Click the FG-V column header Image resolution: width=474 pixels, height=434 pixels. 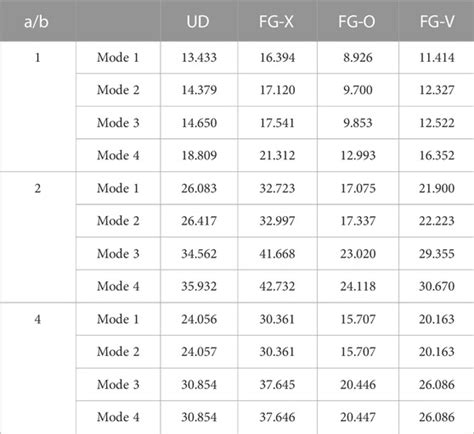pyautogui.click(x=437, y=22)
